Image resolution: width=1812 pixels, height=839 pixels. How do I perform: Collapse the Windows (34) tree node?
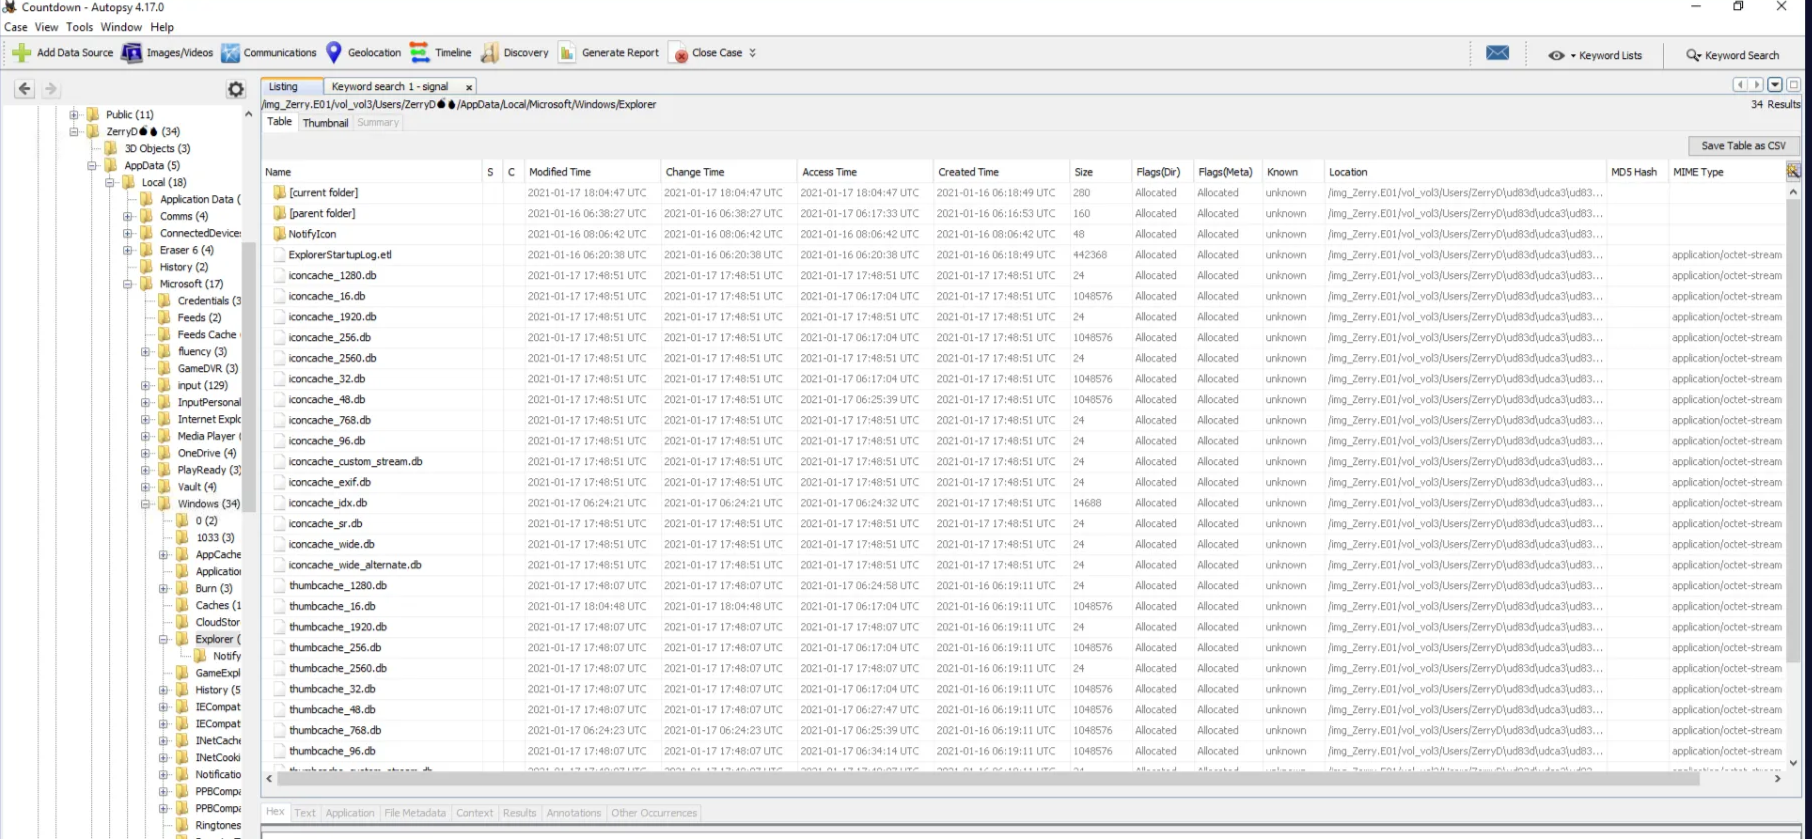tap(146, 504)
